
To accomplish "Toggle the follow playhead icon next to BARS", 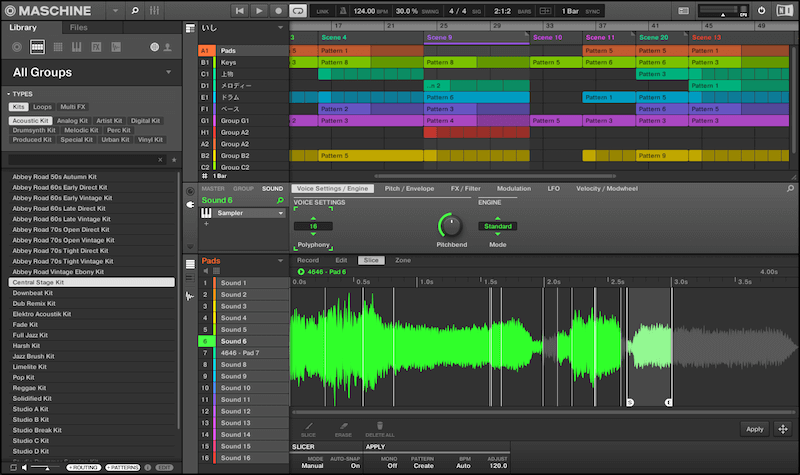I will 545,11.
